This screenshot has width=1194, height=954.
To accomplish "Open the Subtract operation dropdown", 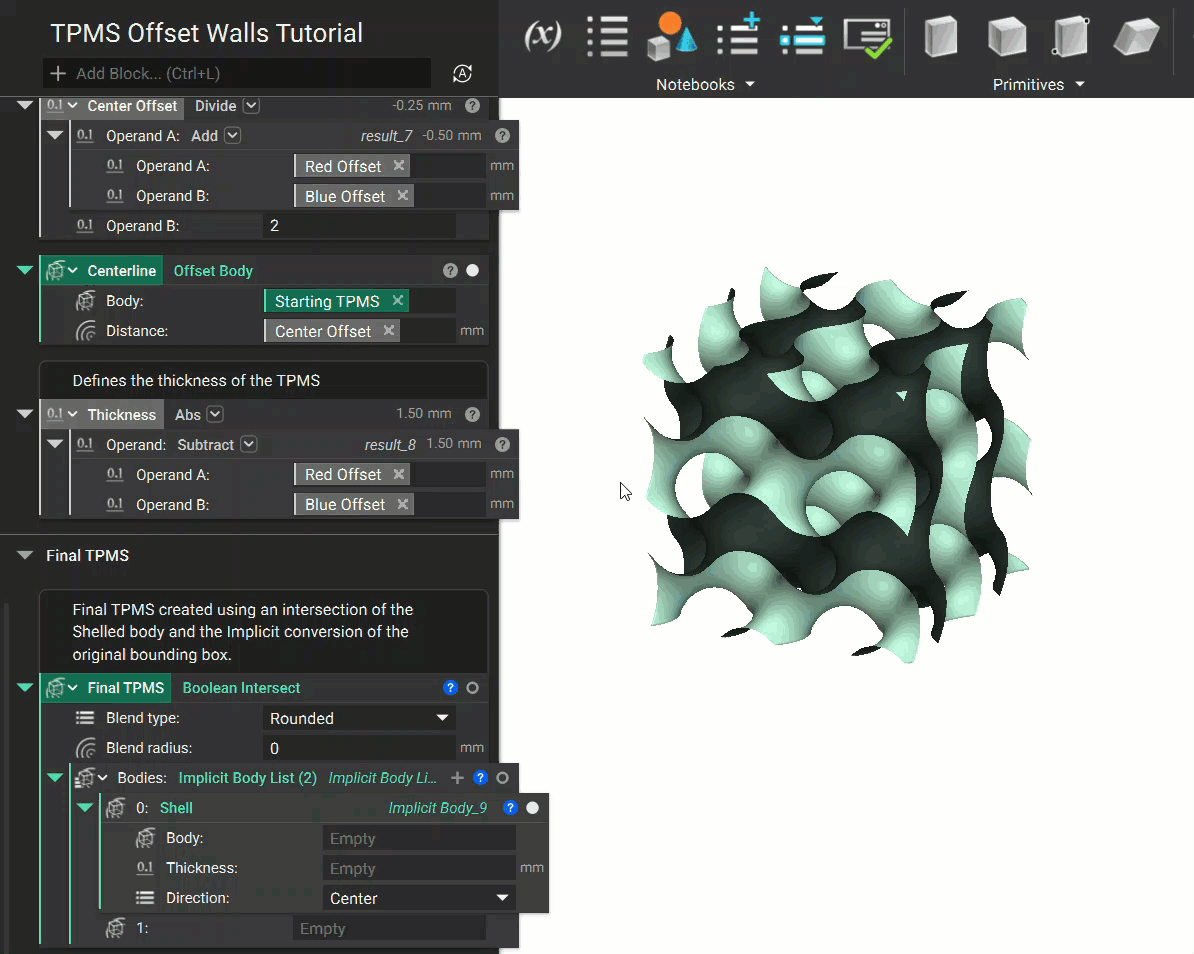I will [x=249, y=445].
